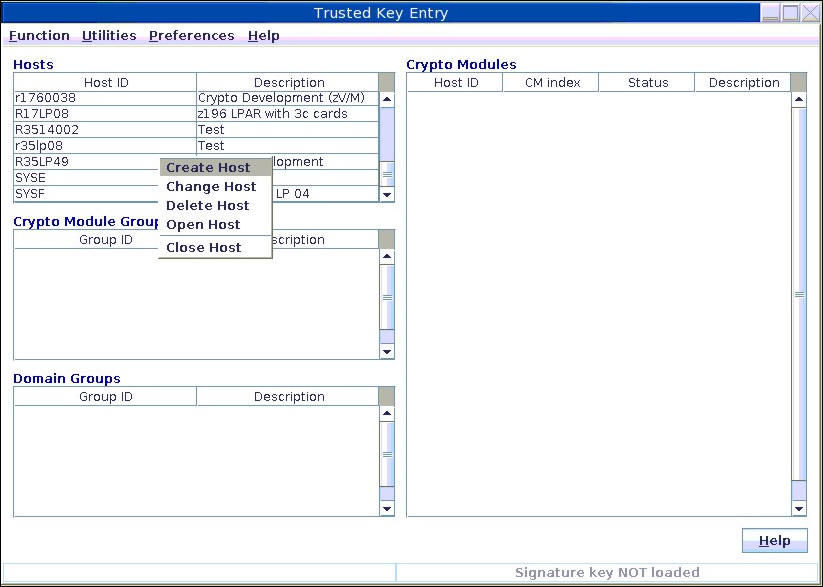823x587 pixels.
Task: Click Description header in Hosts table
Action: pyautogui.click(x=288, y=82)
